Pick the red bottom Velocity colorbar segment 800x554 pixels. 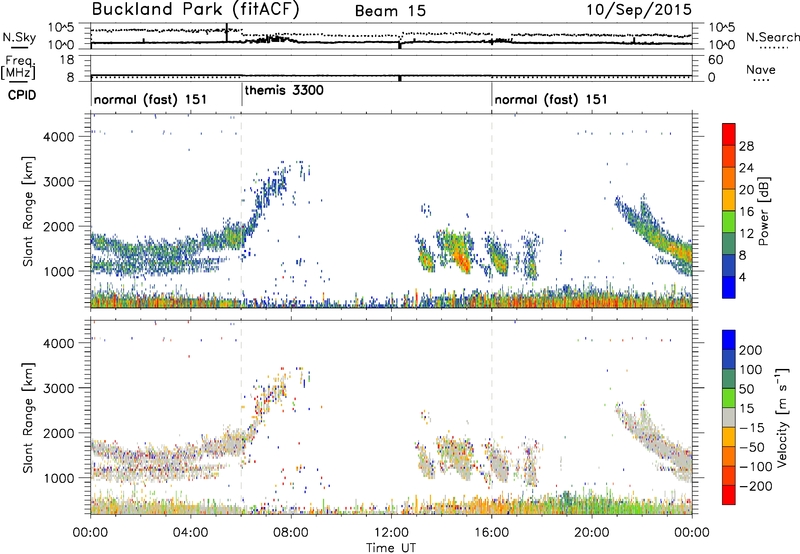(x=729, y=495)
